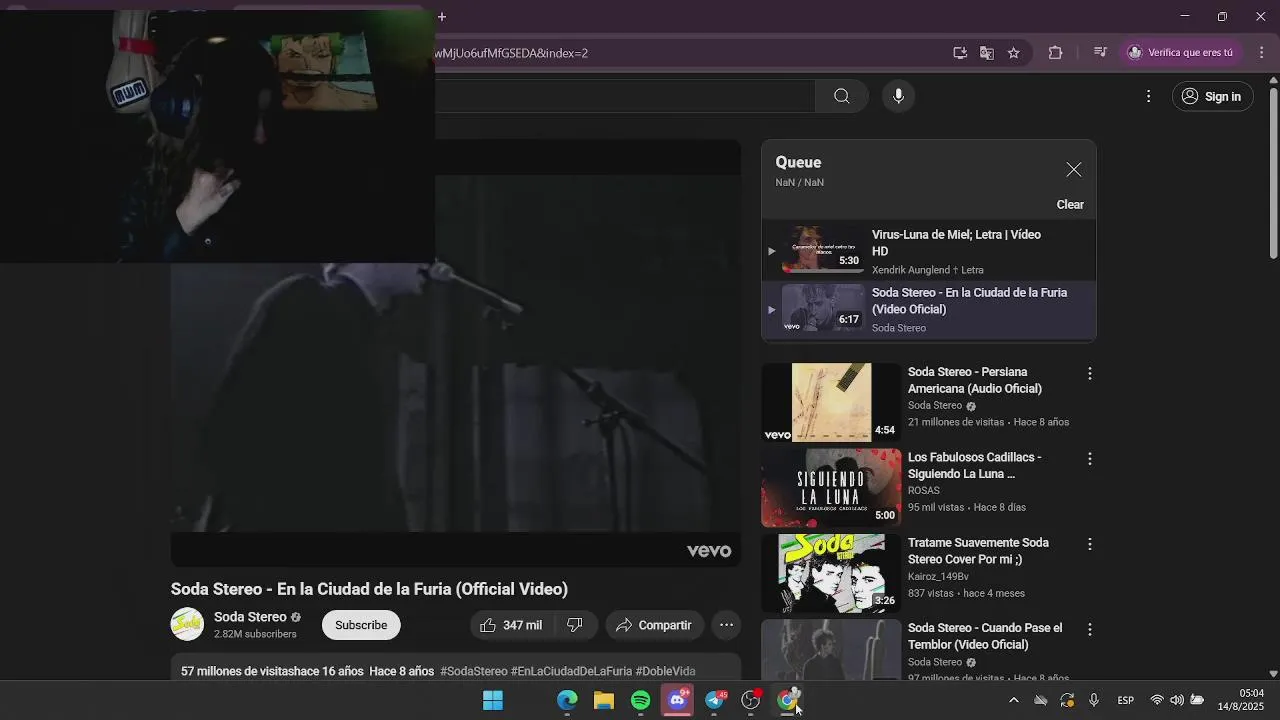Select queue item En la Ciudad de la Furia

928,309
